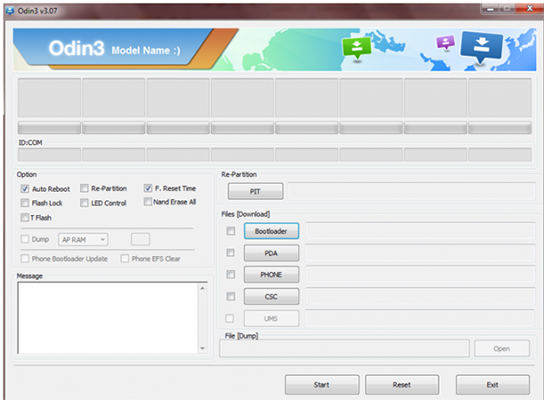The width and height of the screenshot is (544, 400).
Task: Click the Exit button
Action: click(493, 385)
